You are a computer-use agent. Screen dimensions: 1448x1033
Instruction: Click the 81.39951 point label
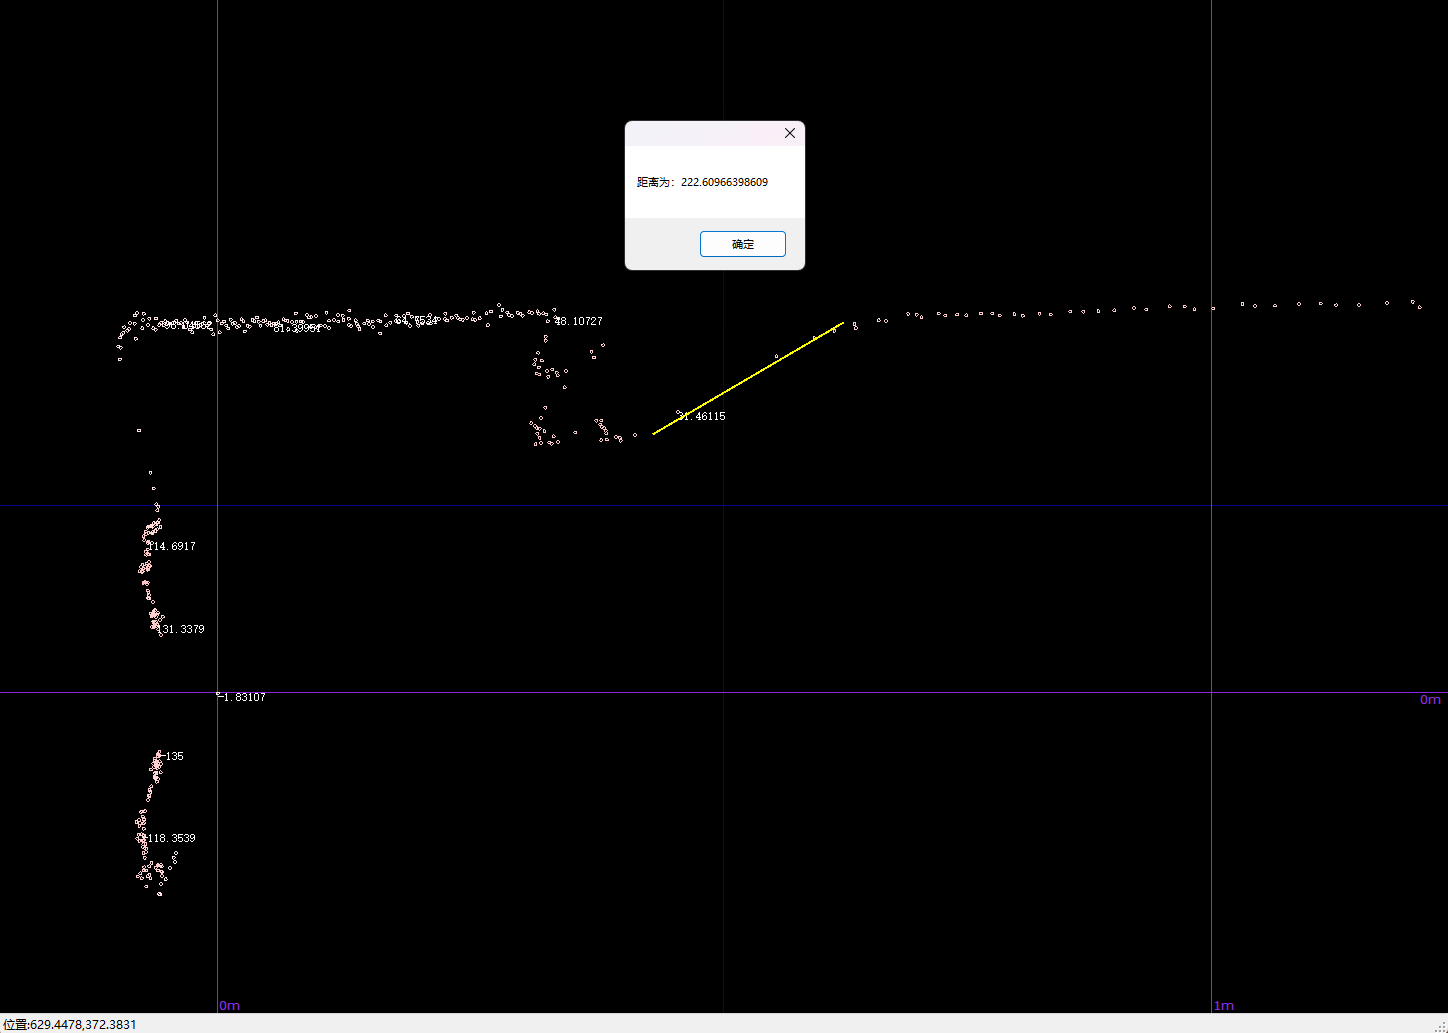(297, 328)
